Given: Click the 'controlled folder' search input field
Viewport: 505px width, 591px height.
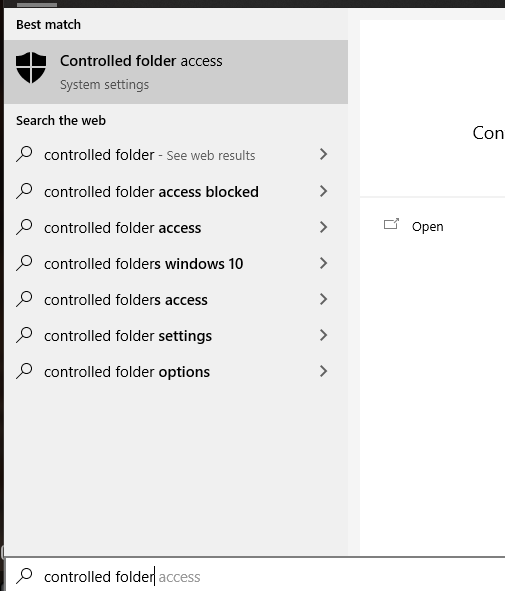Looking at the screenshot, I should point(255,574).
